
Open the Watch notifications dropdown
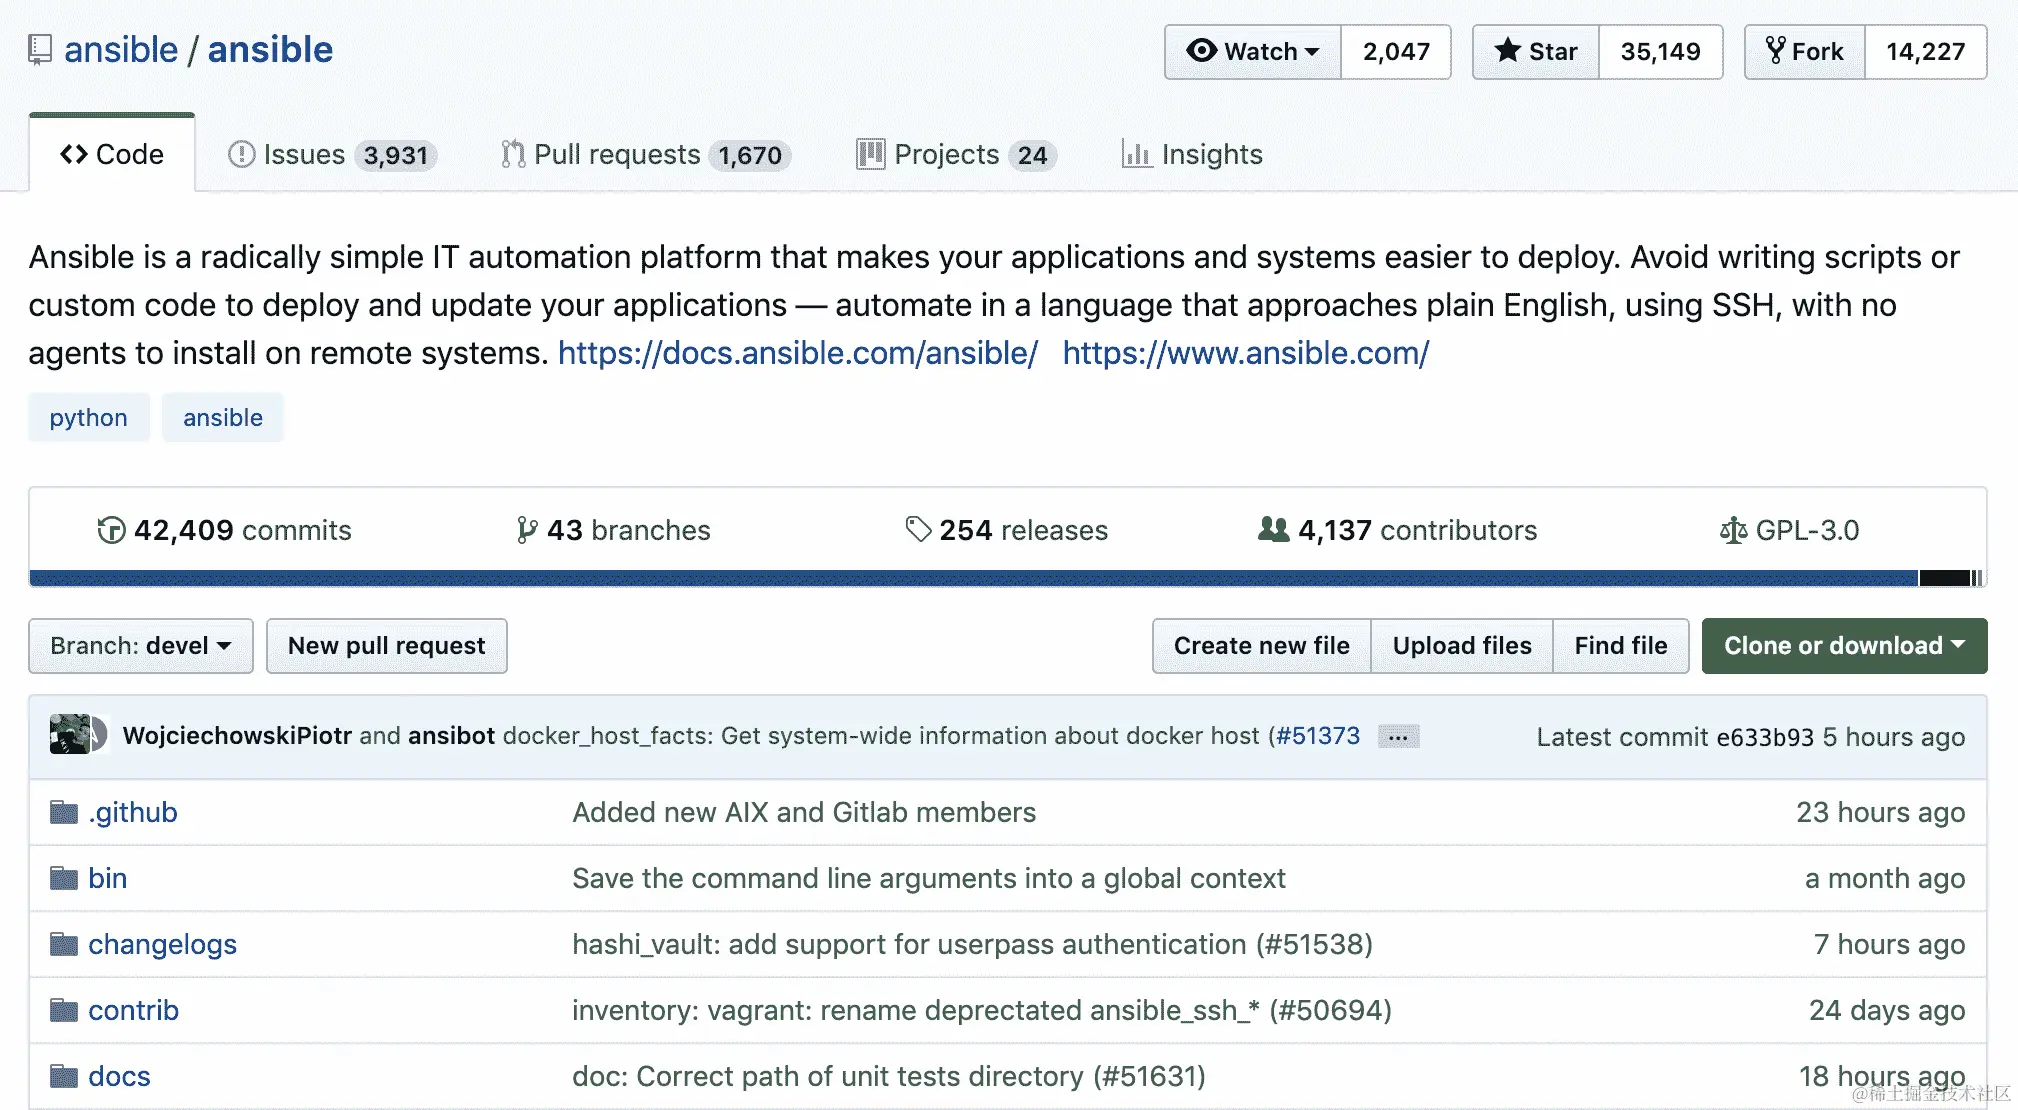1252,52
